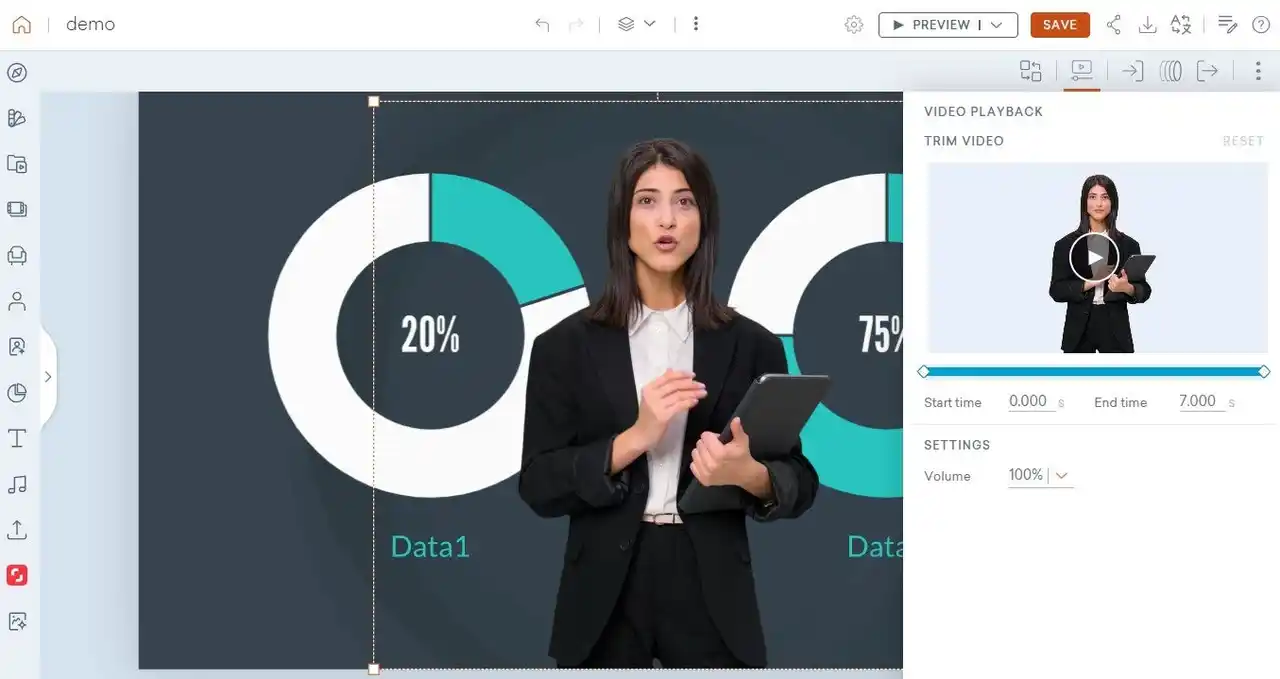Play the video in trim preview thumbnail
Viewport: 1280px width, 679px height.
coord(1094,257)
